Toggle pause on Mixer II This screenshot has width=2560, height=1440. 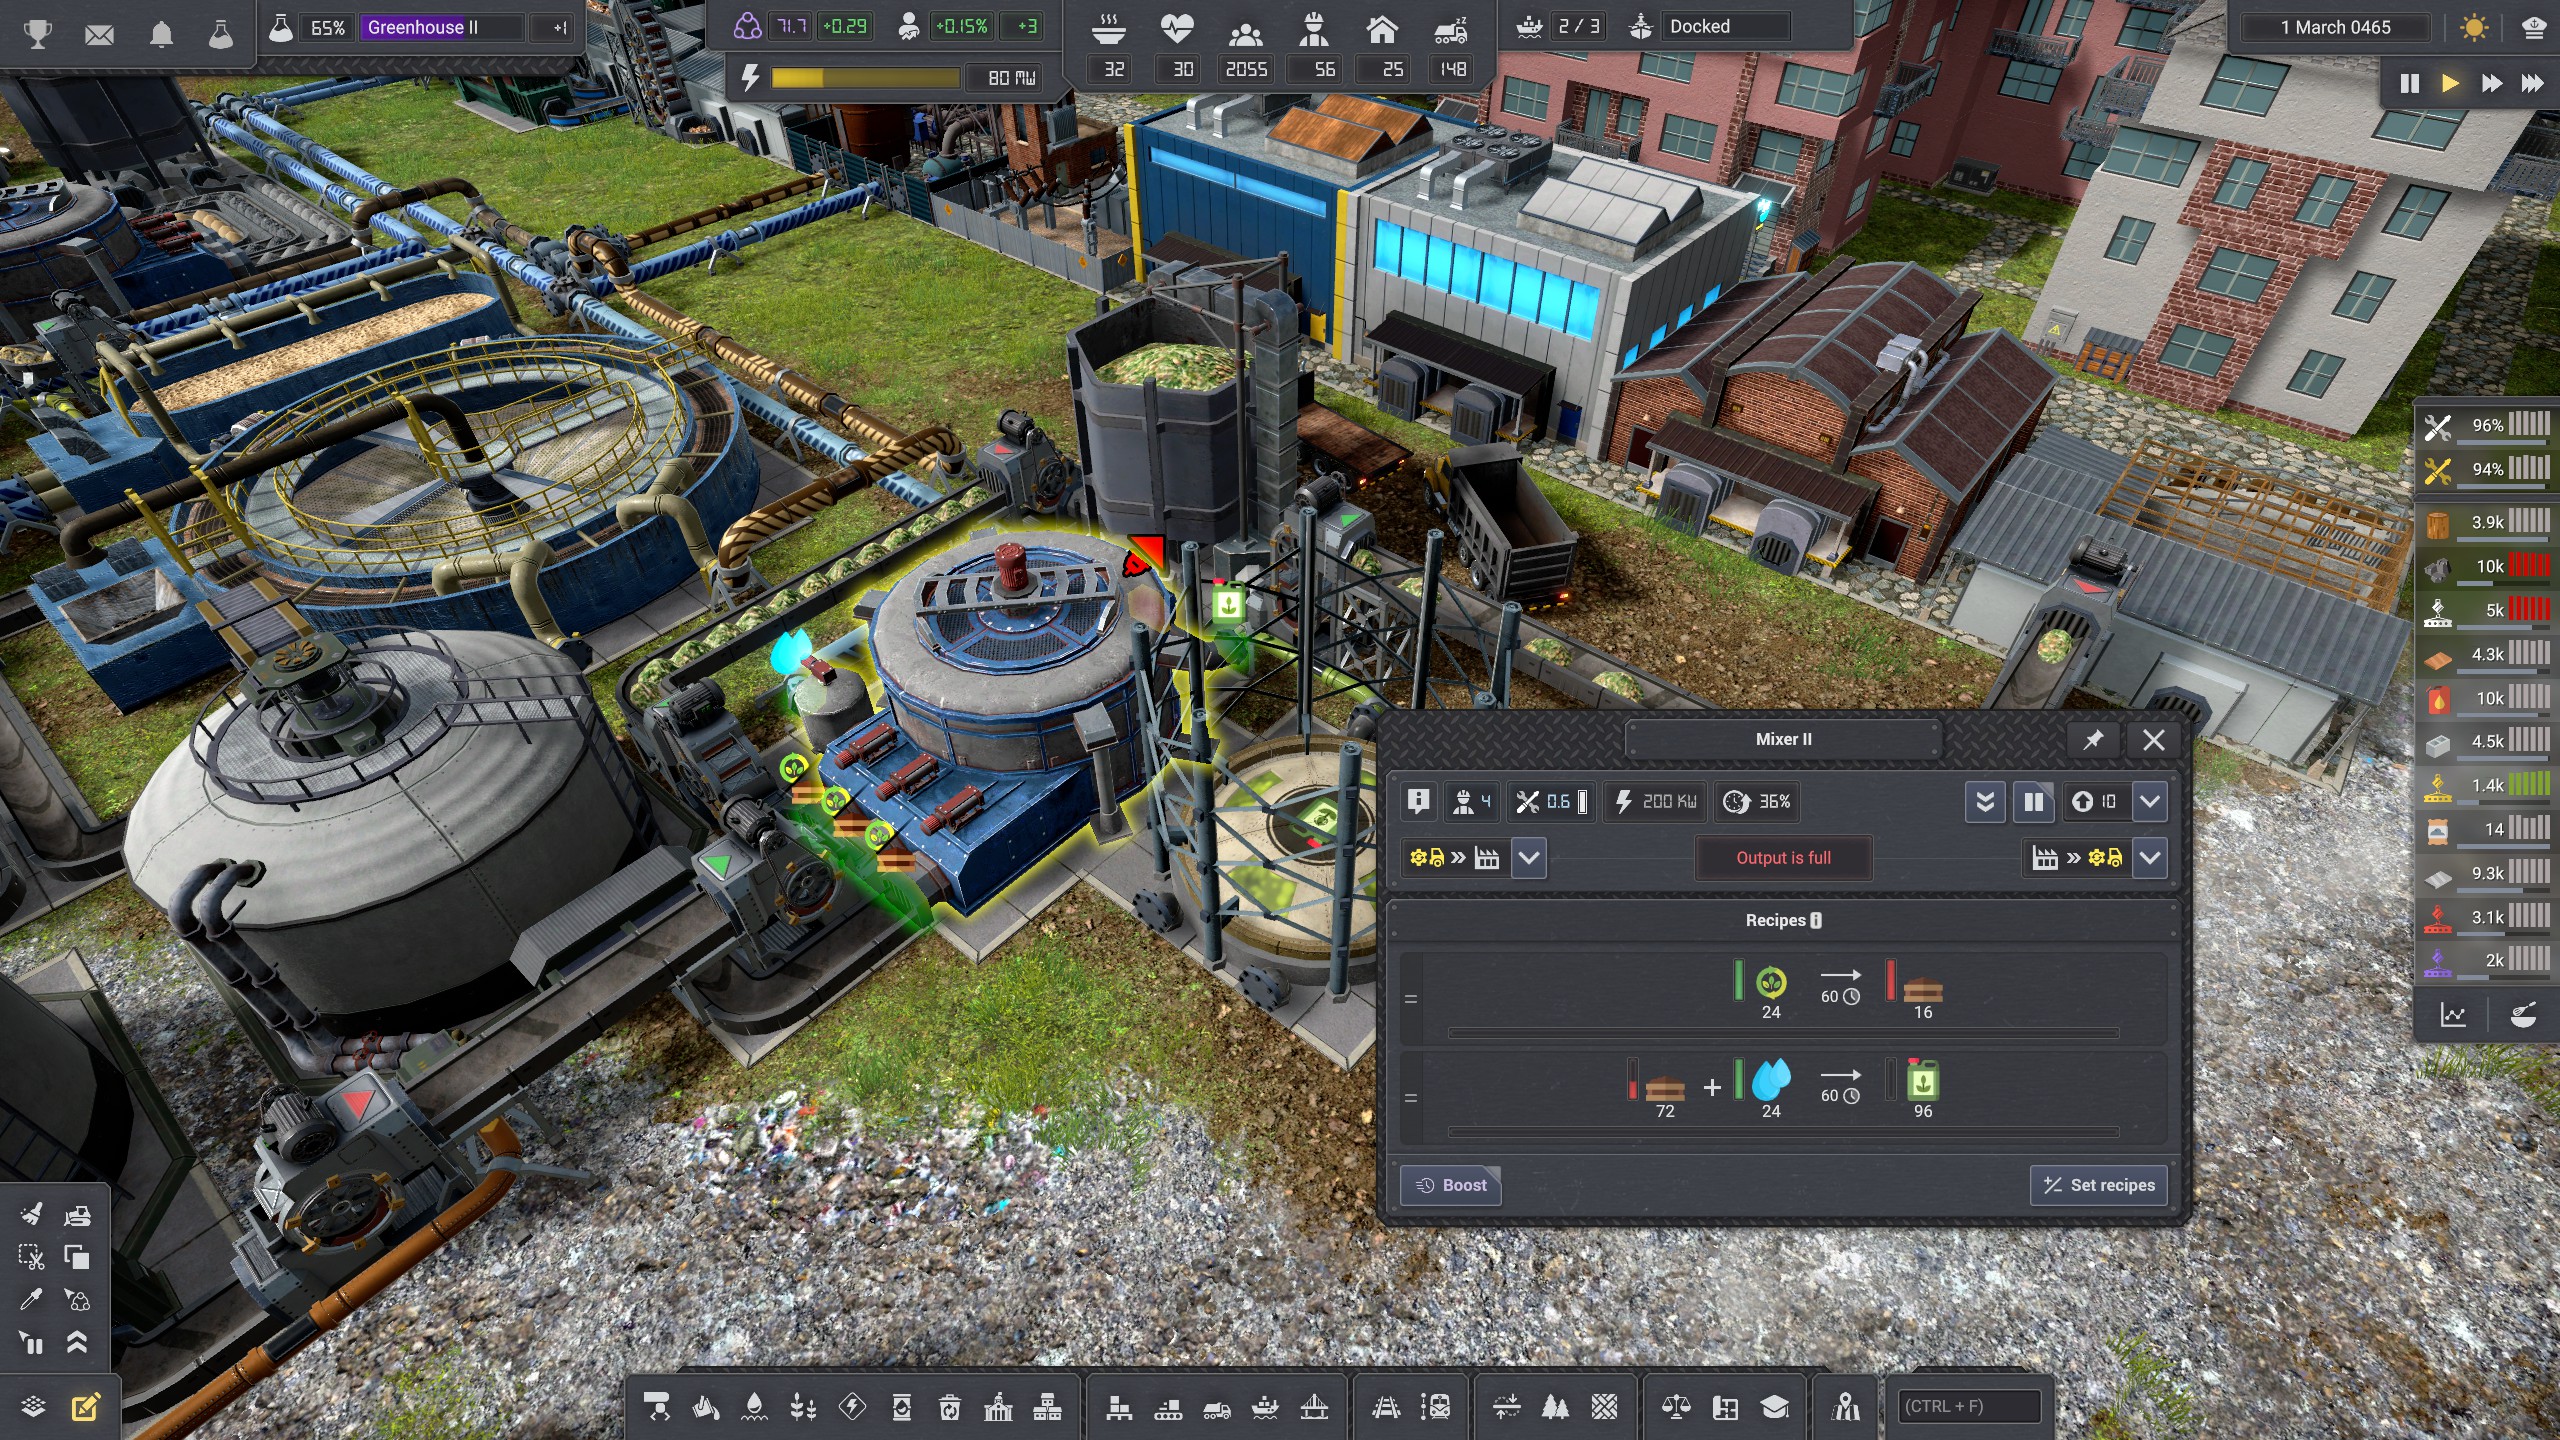pyautogui.click(x=2033, y=802)
